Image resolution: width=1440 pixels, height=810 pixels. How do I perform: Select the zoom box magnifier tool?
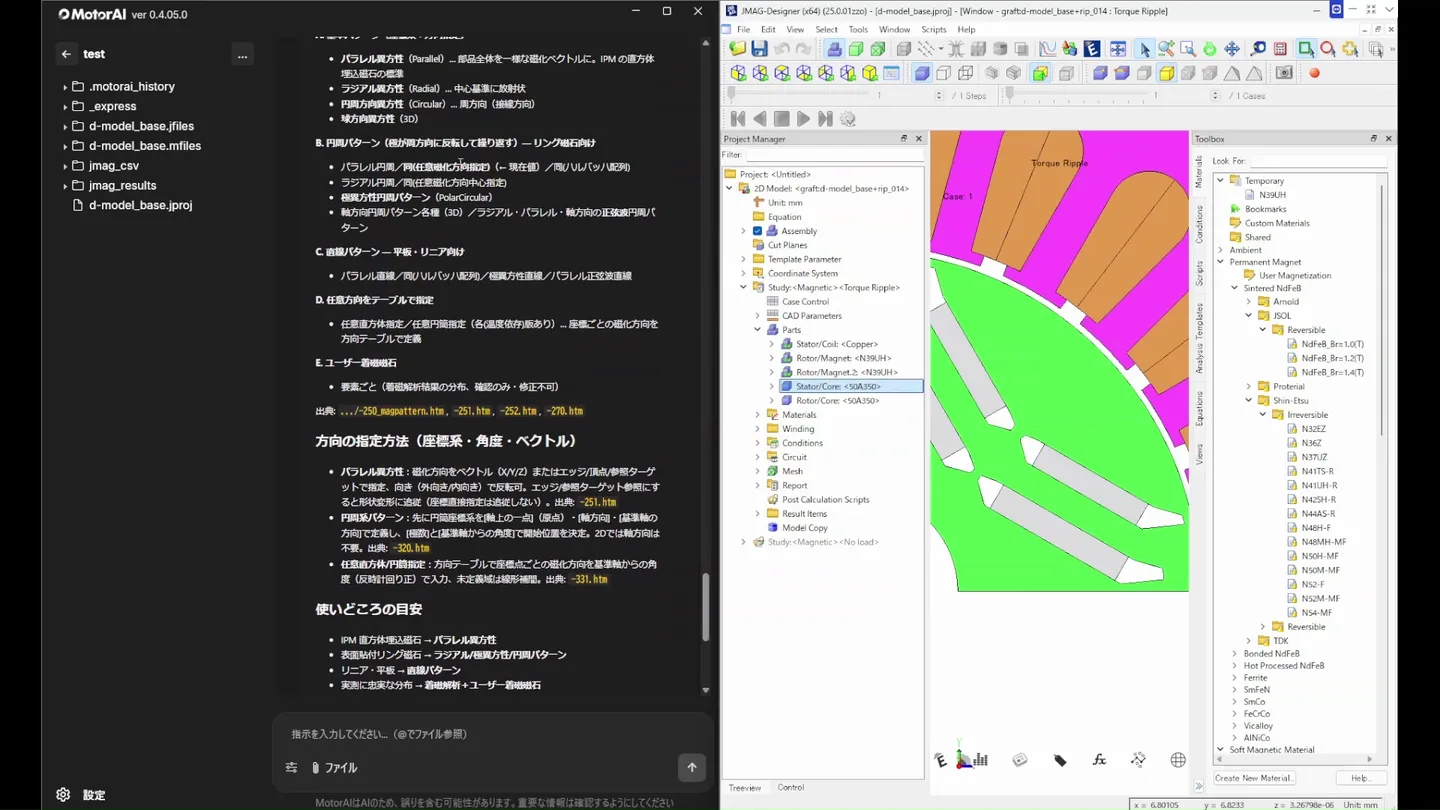click(1188, 49)
